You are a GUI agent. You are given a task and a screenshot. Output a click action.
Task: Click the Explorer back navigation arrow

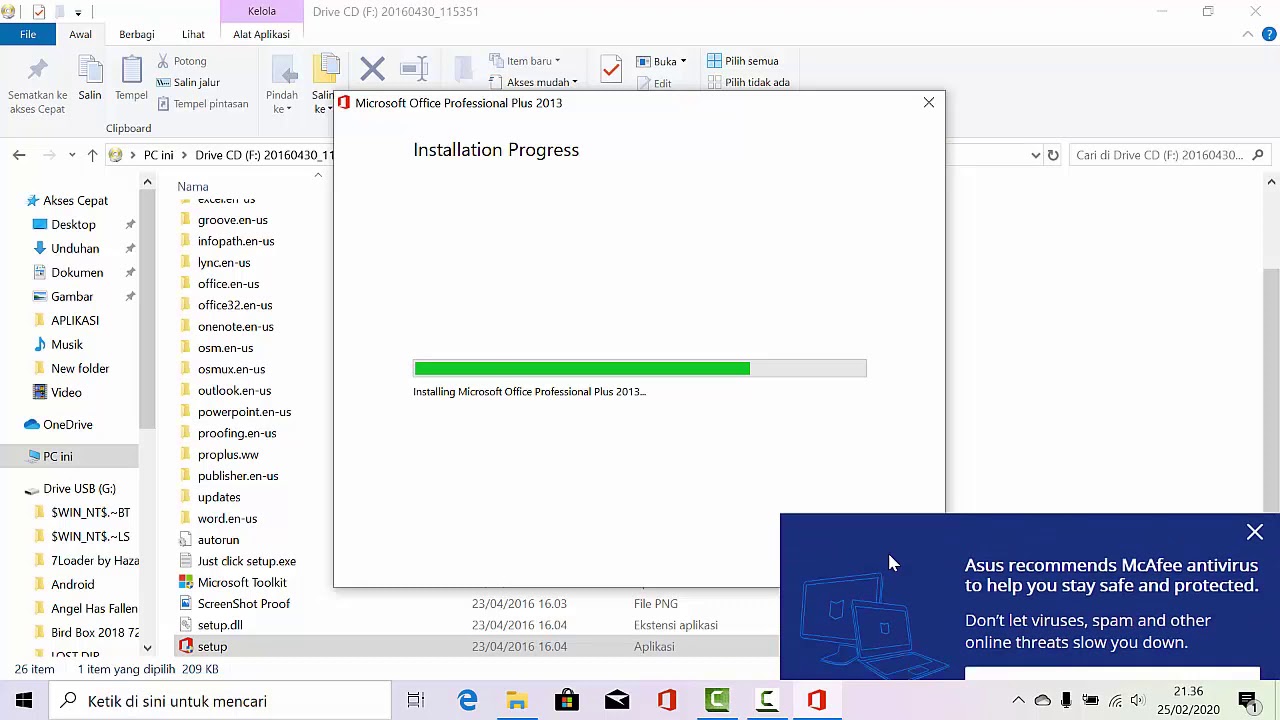point(19,155)
